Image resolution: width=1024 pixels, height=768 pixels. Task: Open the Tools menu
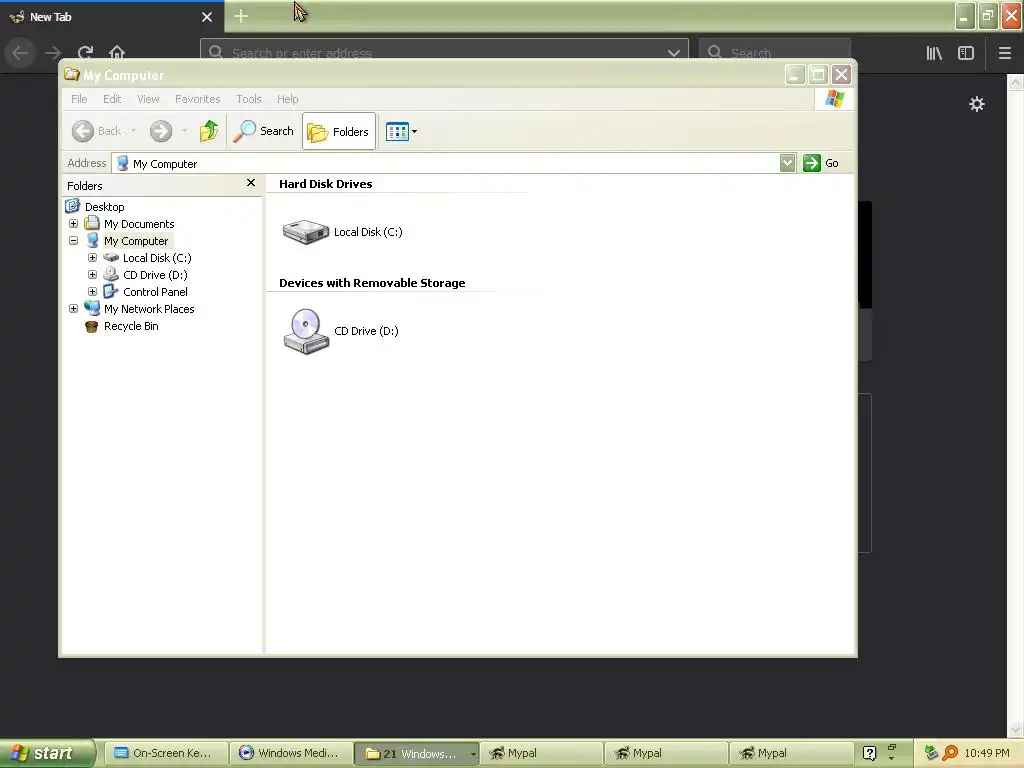[x=249, y=99]
